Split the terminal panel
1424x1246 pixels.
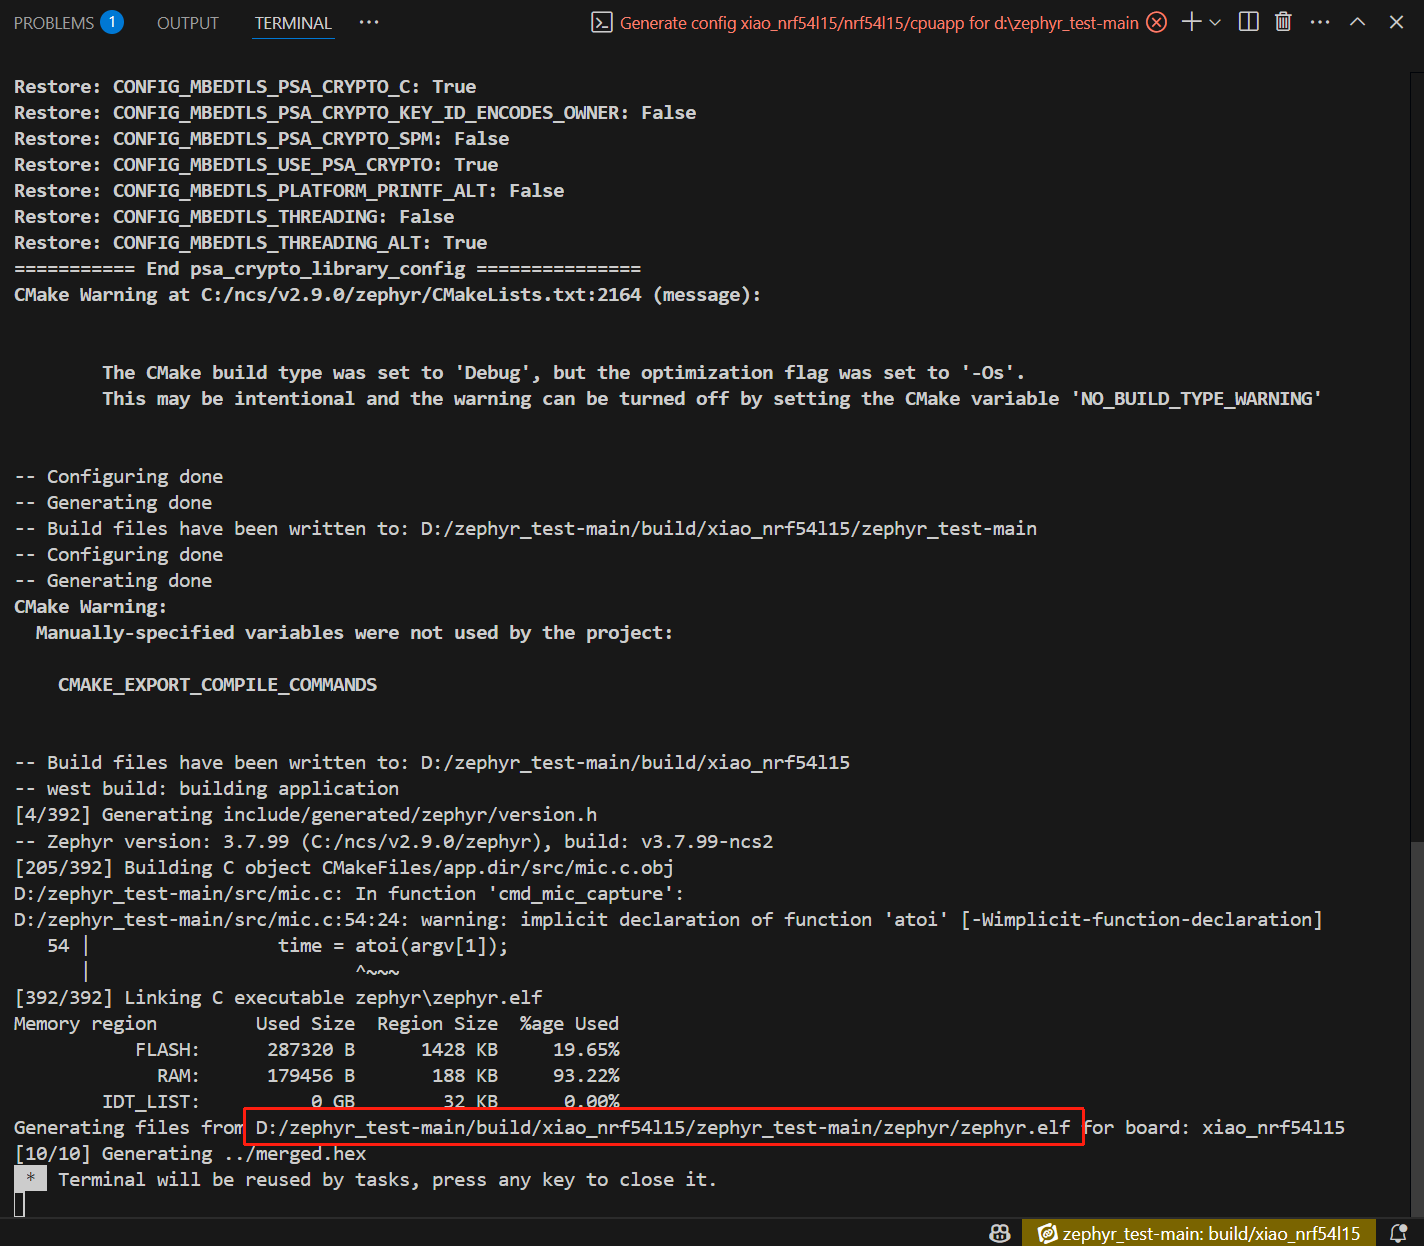click(x=1248, y=22)
